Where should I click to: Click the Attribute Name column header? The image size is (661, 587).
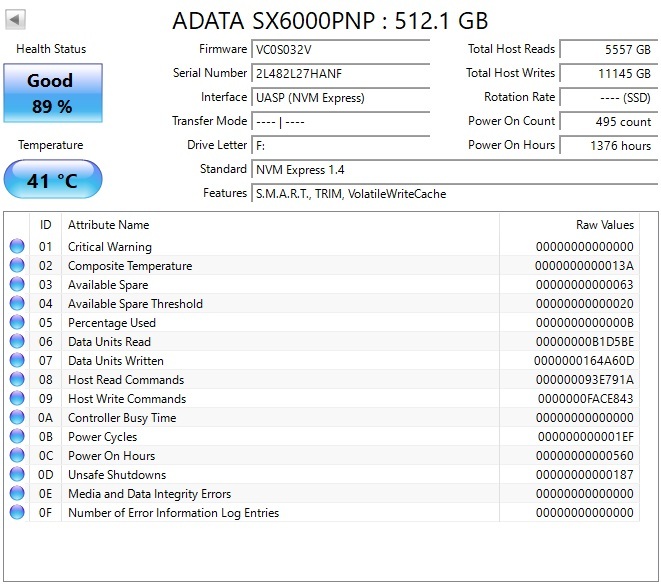108,225
